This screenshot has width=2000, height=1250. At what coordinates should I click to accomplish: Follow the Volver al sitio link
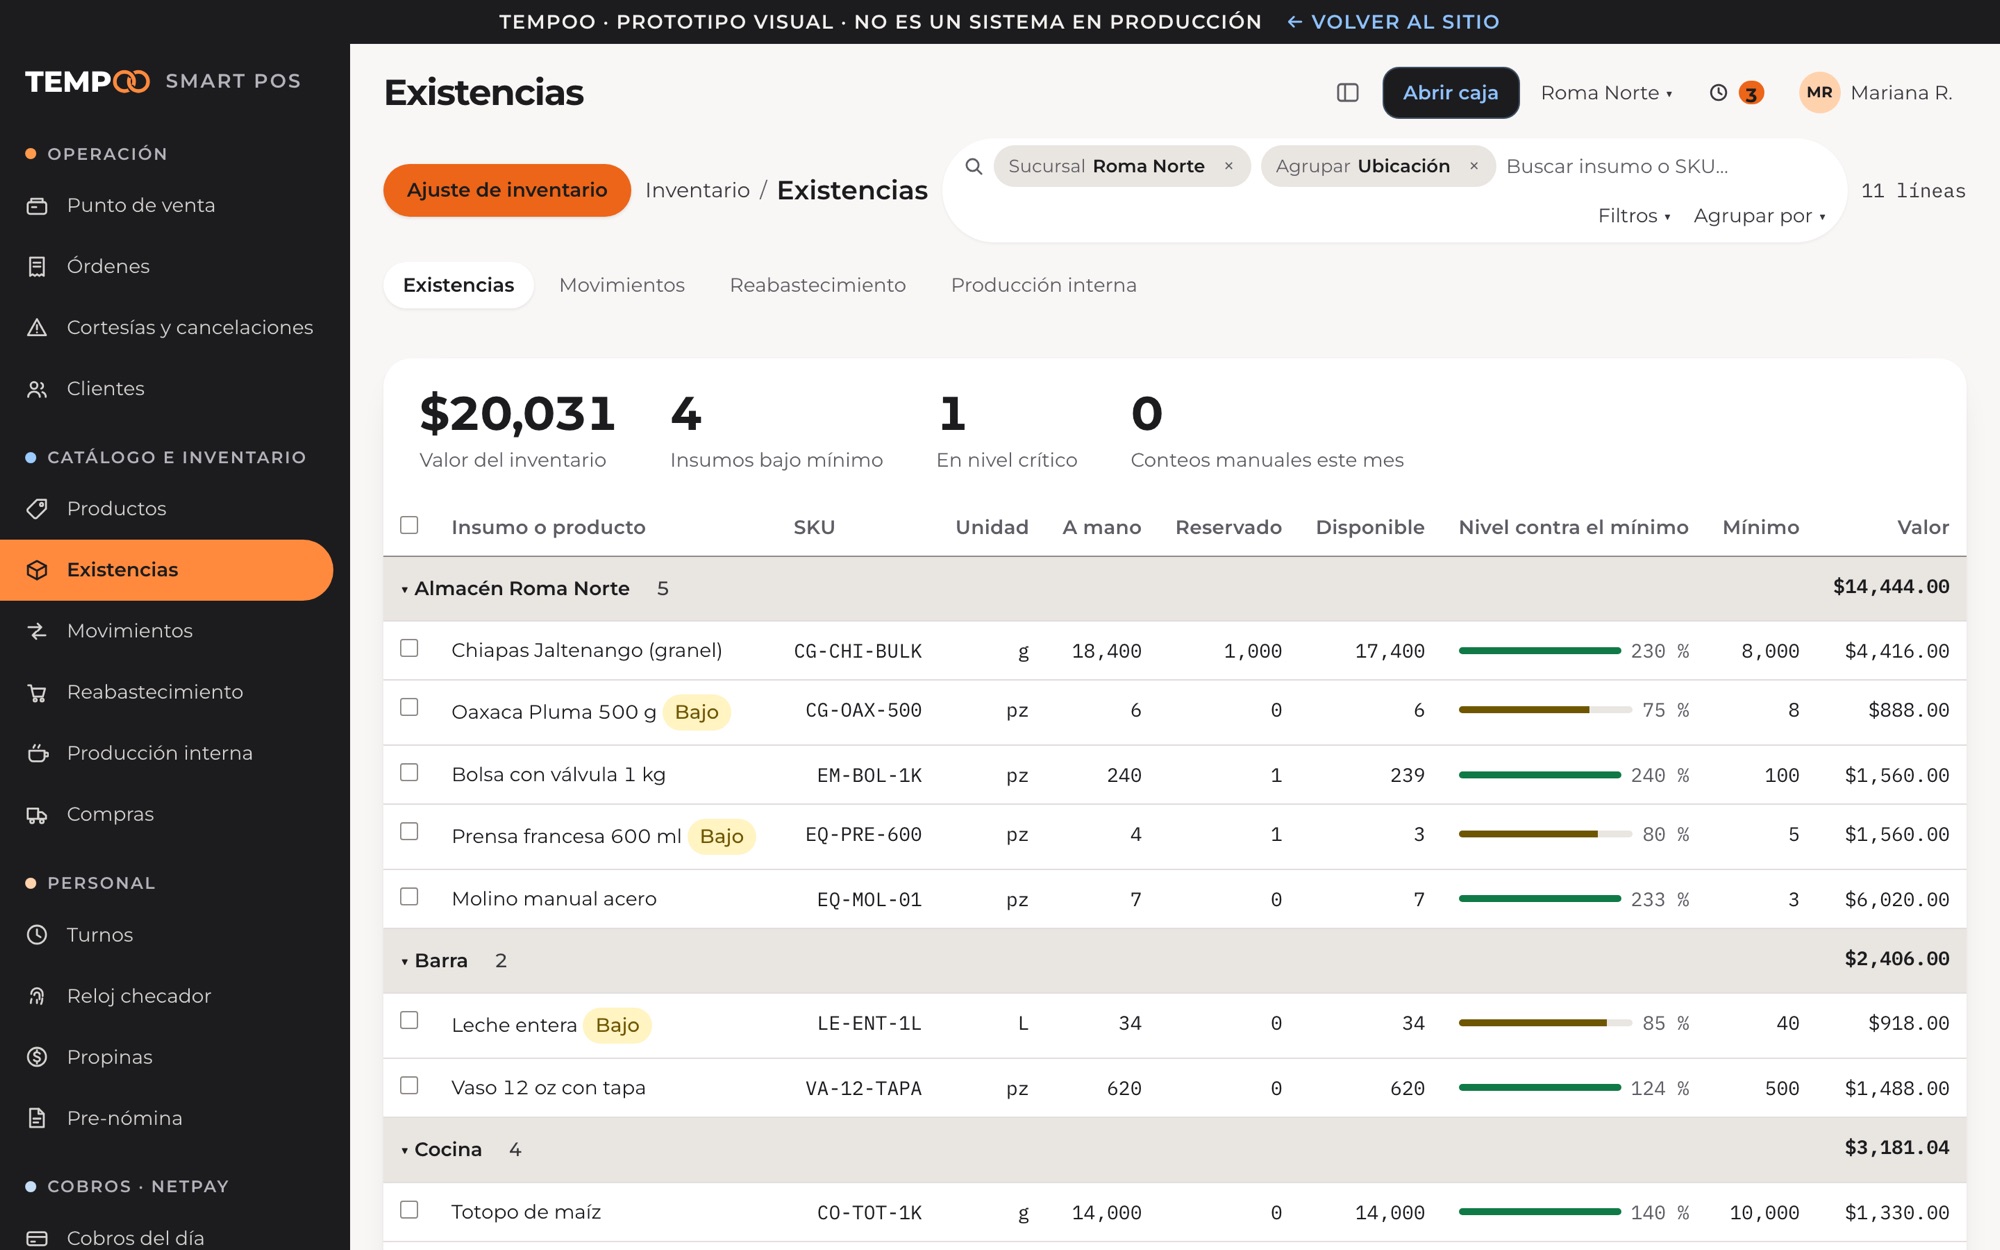1393,22
